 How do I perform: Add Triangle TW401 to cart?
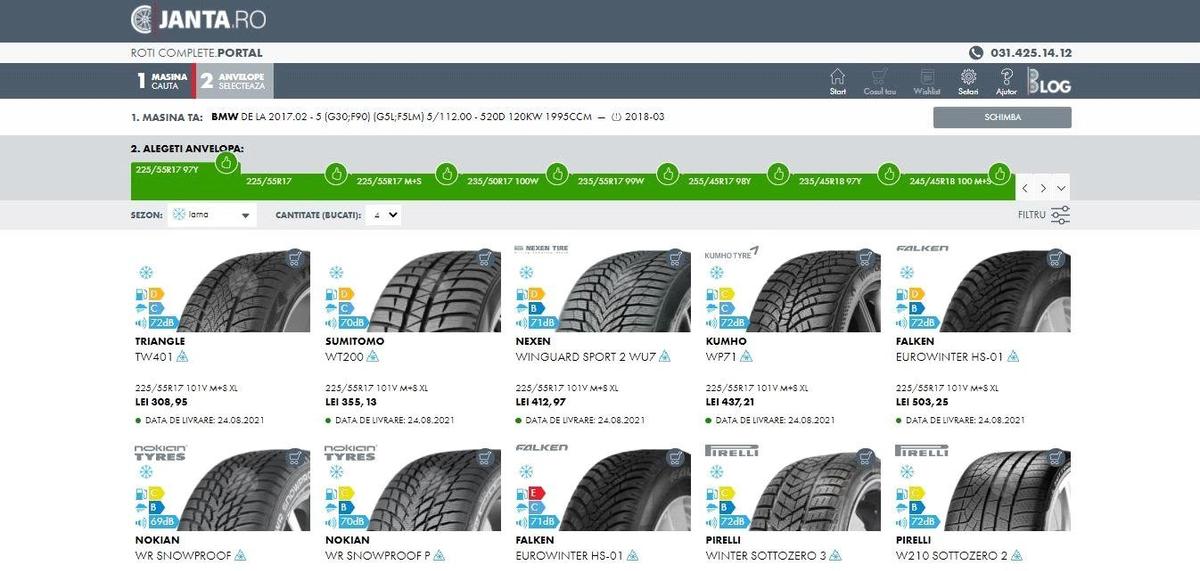tap(295, 258)
